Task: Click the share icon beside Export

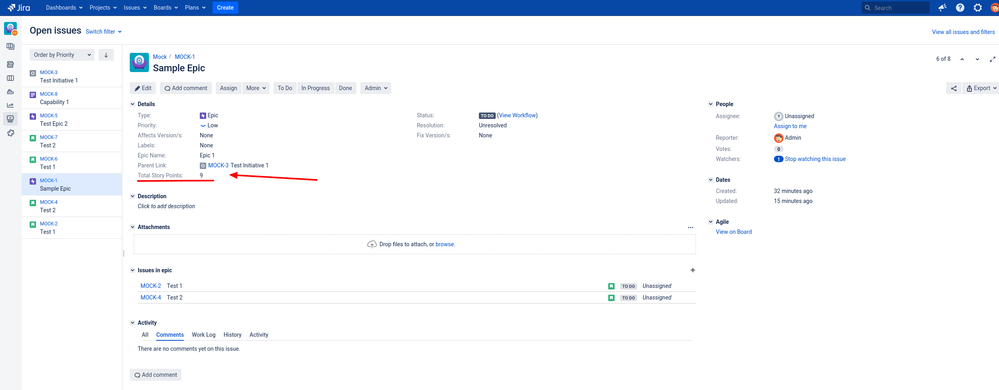Action: (x=954, y=88)
